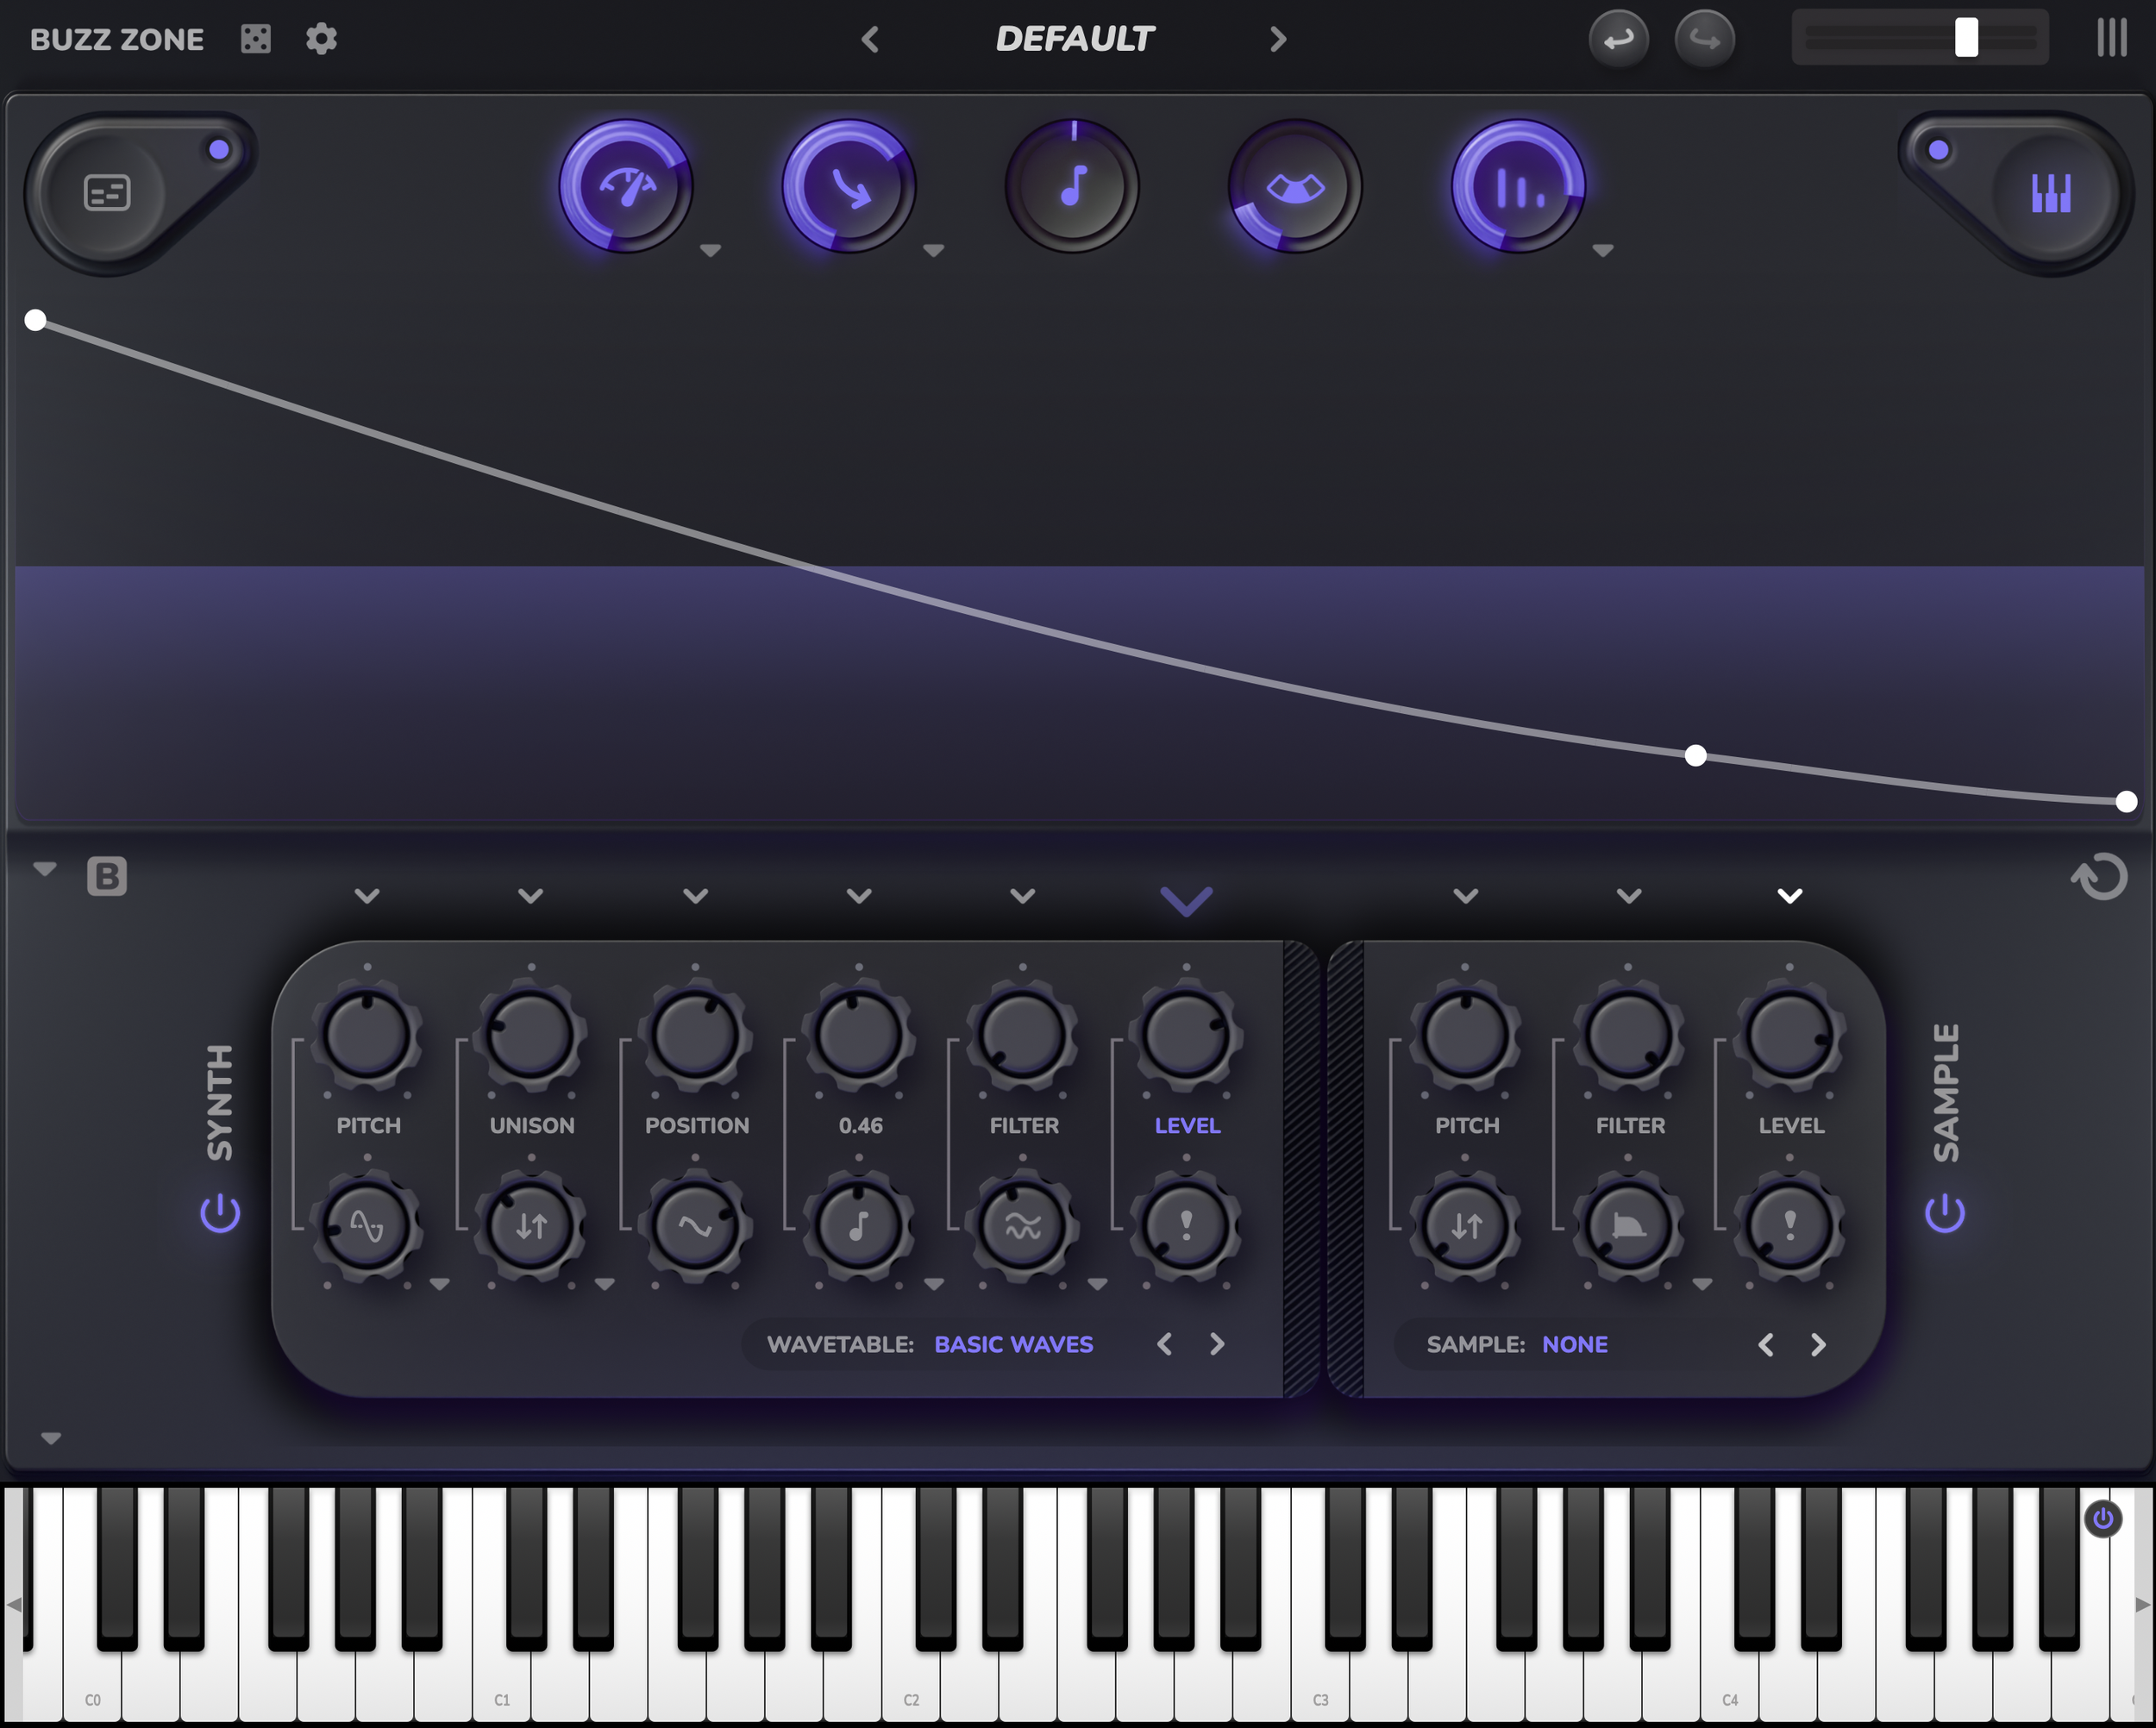Select the curved arrow glide knob
The image size is (2156, 1728).
click(848, 186)
